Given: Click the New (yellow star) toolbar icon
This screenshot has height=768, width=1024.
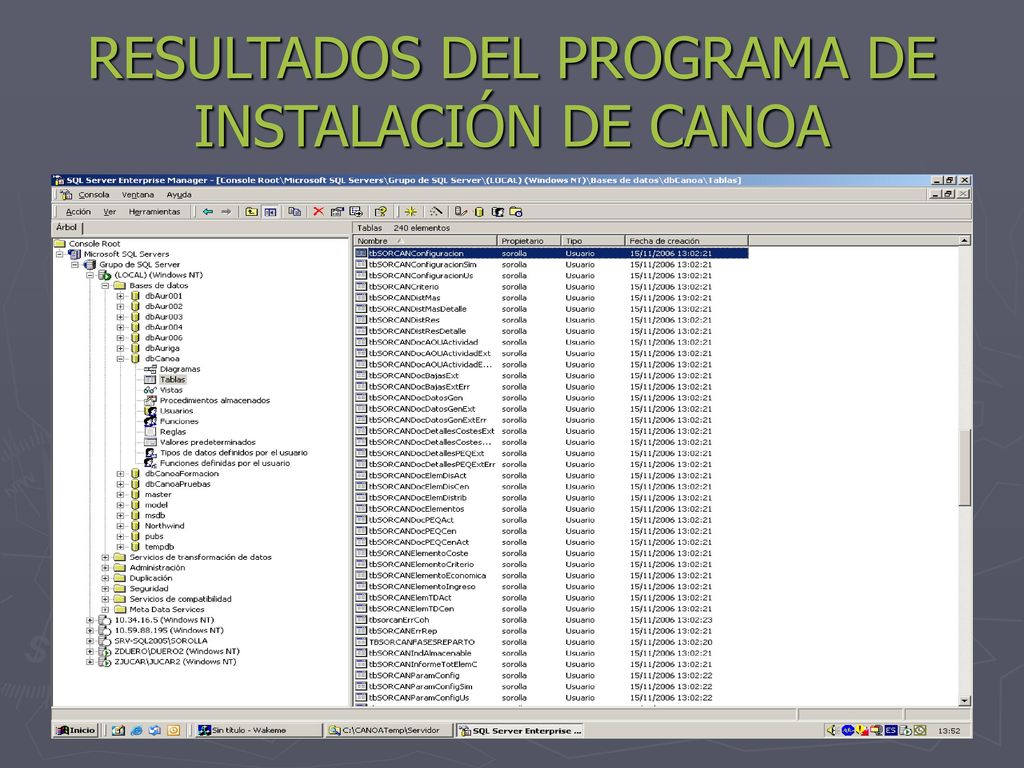Looking at the screenshot, I should [x=410, y=212].
